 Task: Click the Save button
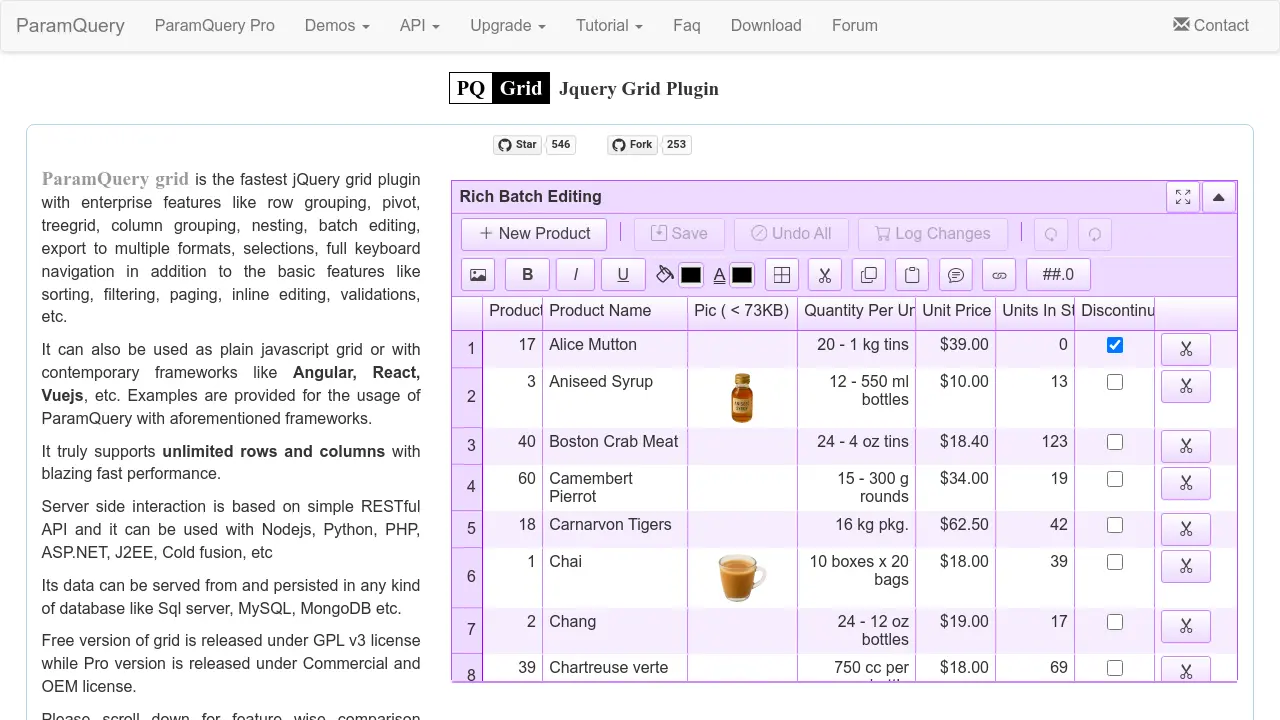(679, 234)
